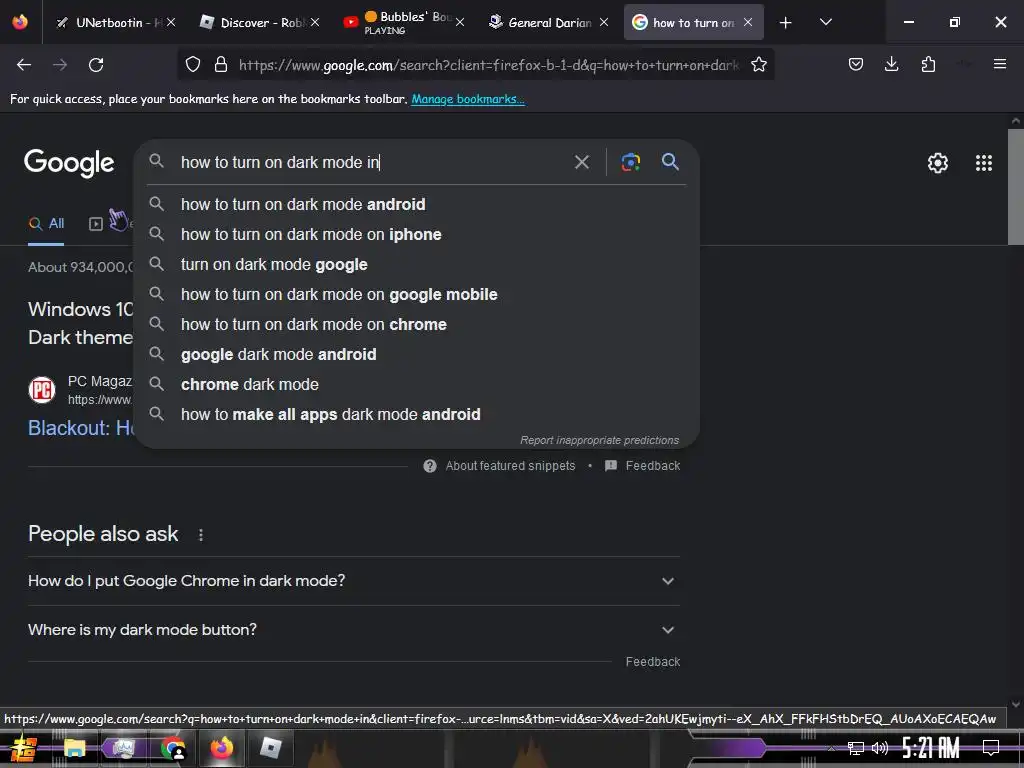Click Manage bookmarks link
Screen dimensions: 1024x768
[468, 99]
